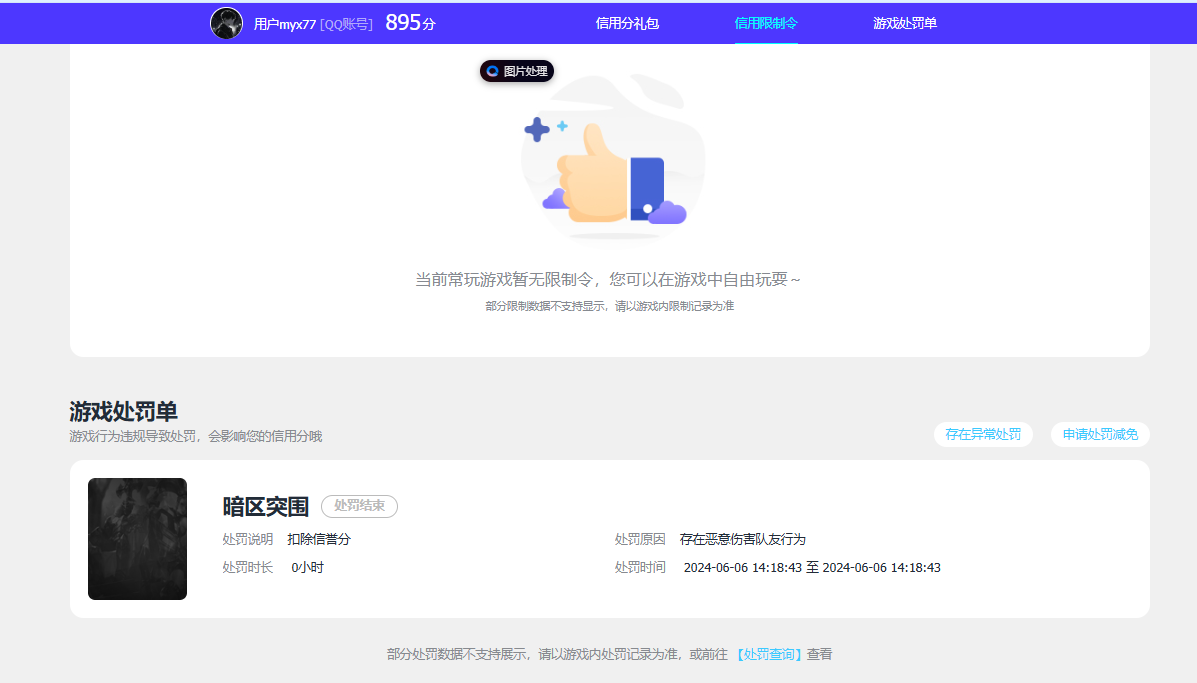Click the penalty time 2024-06-06 14:18:43 range
Image resolution: width=1197 pixels, height=683 pixels.
pyautogui.click(x=812, y=568)
